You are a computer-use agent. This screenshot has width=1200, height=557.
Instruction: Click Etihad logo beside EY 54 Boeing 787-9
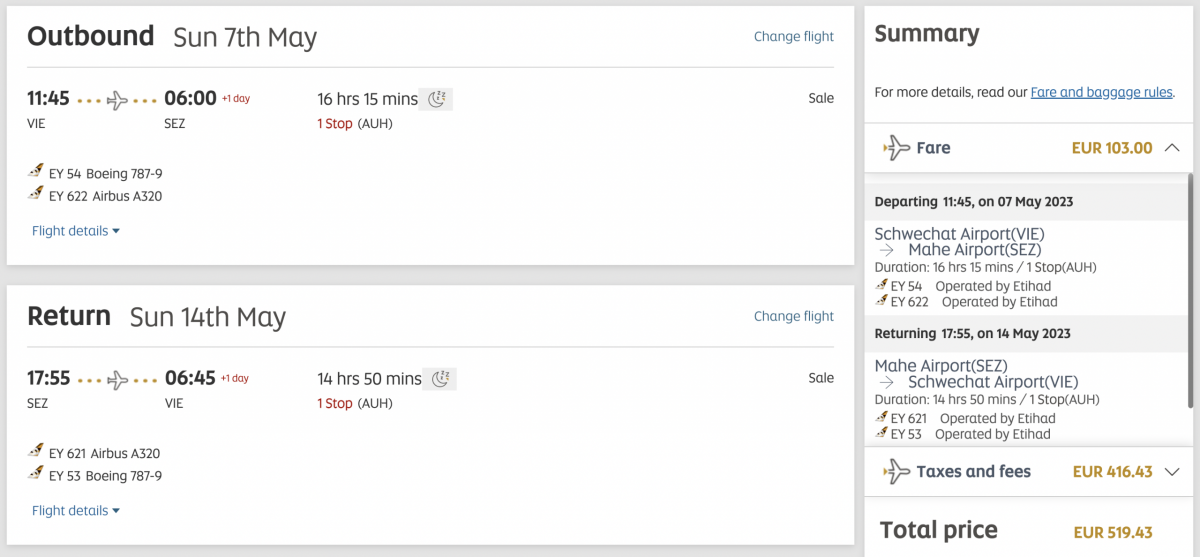[x=37, y=172]
